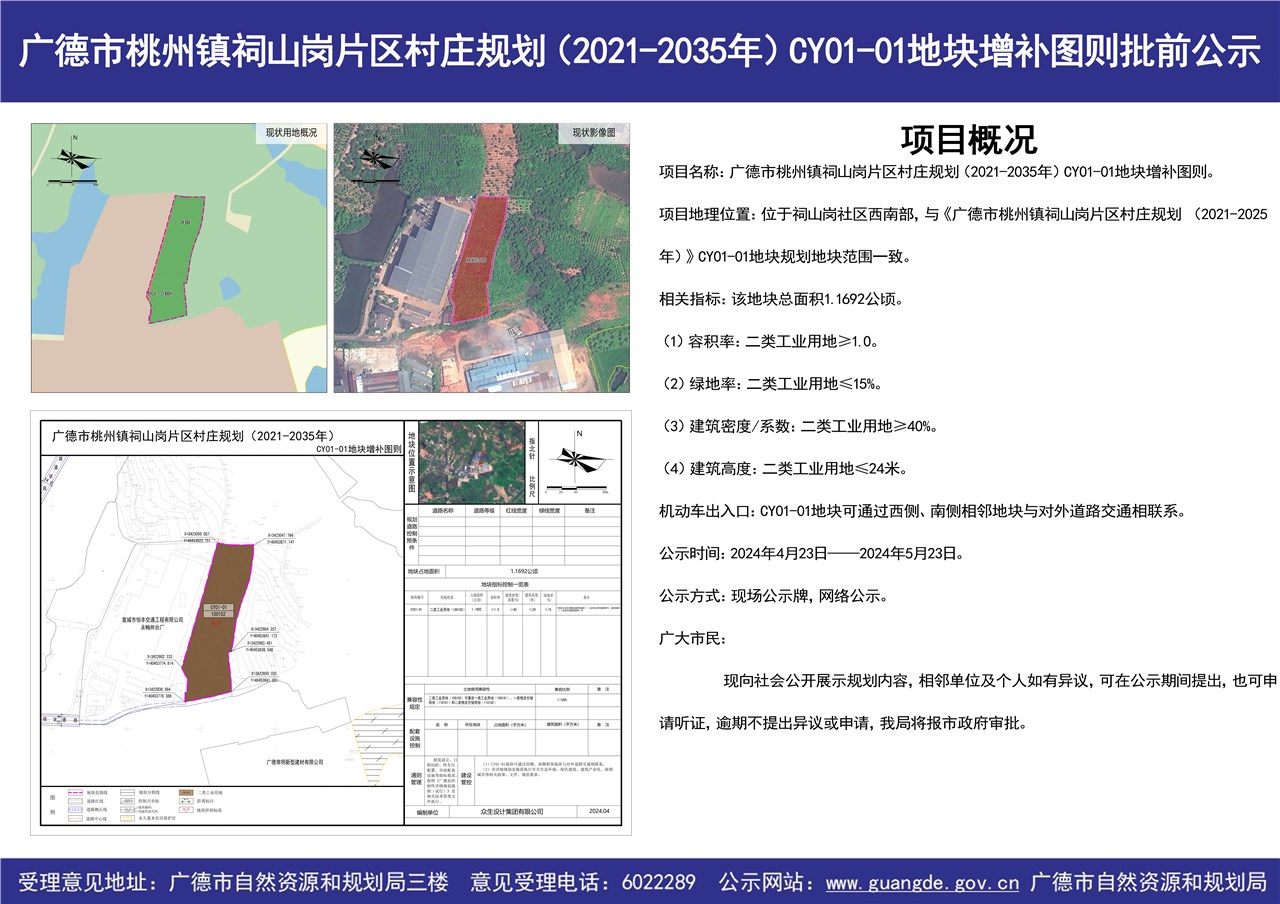This screenshot has width=1280, height=904.
Task: Open the 现状影像图 satellite image
Action: 482,258
